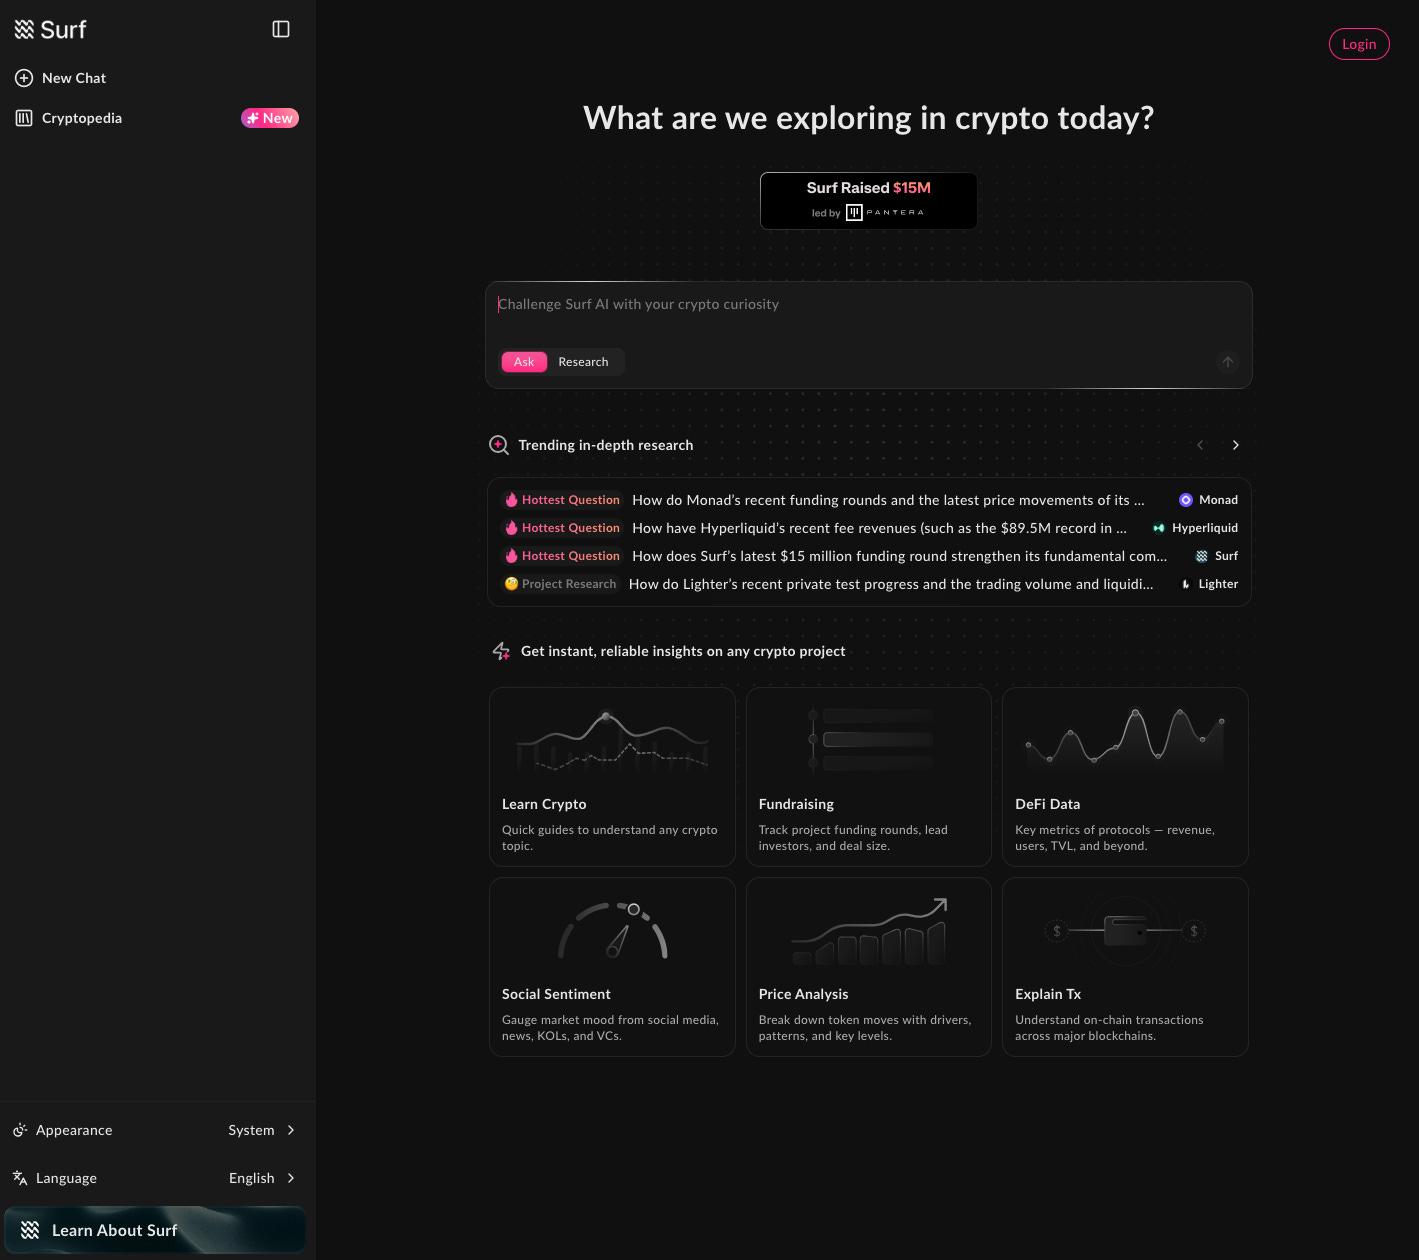Click the Login button
Image resolution: width=1419 pixels, height=1260 pixels.
tap(1359, 44)
